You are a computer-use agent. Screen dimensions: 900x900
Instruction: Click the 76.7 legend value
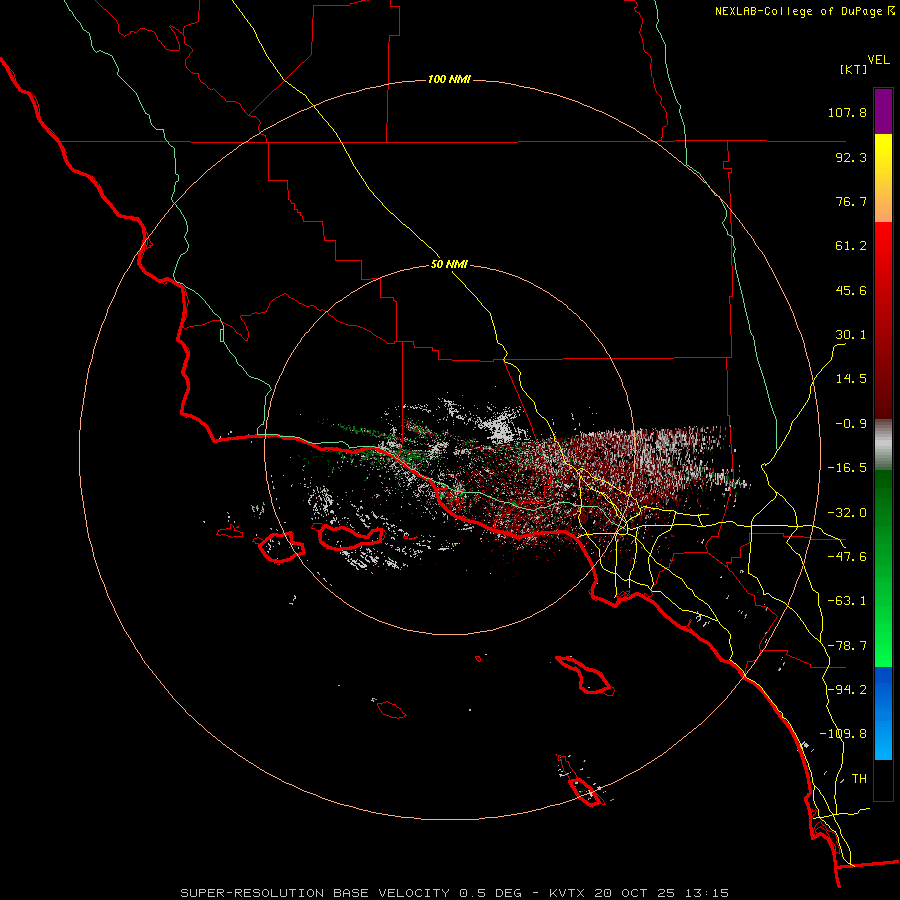point(851,201)
